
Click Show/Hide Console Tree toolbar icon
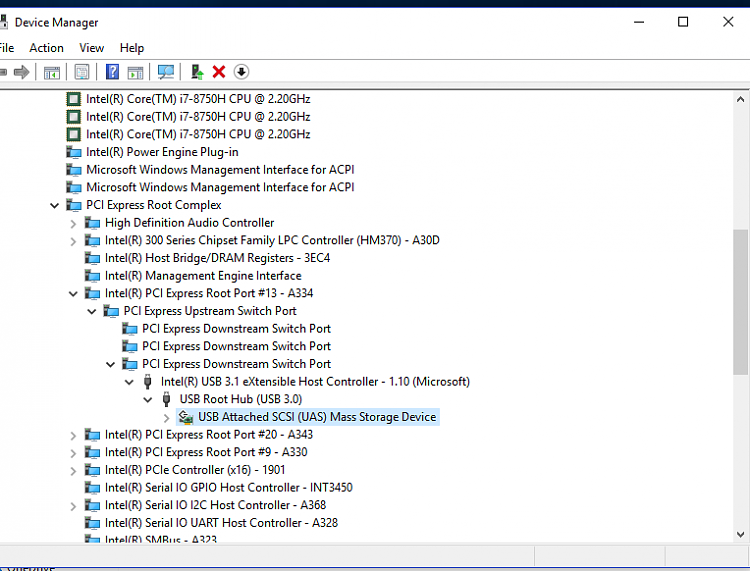[x=52, y=72]
